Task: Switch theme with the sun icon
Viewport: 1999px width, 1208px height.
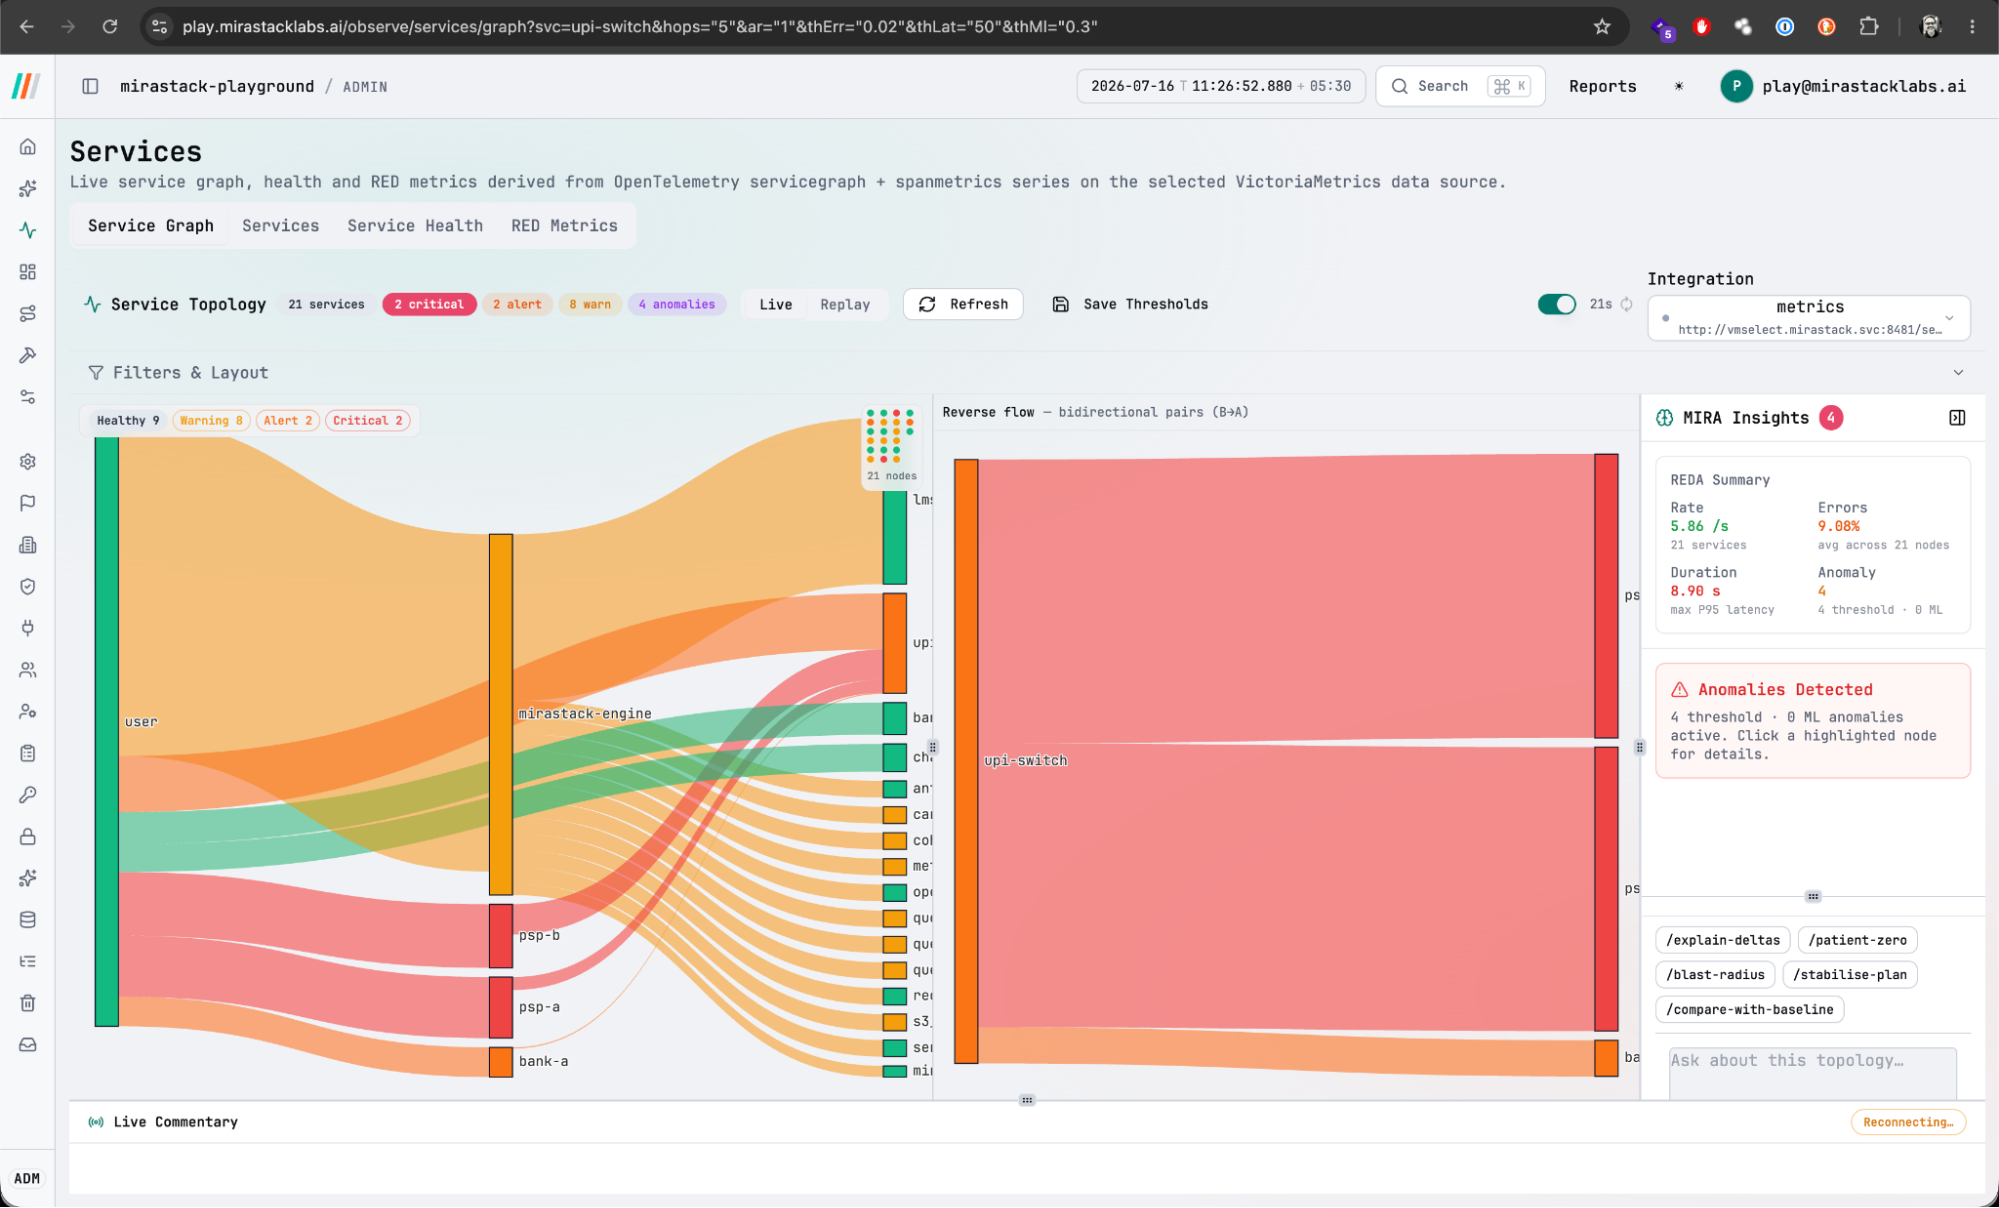Action: (x=1679, y=86)
